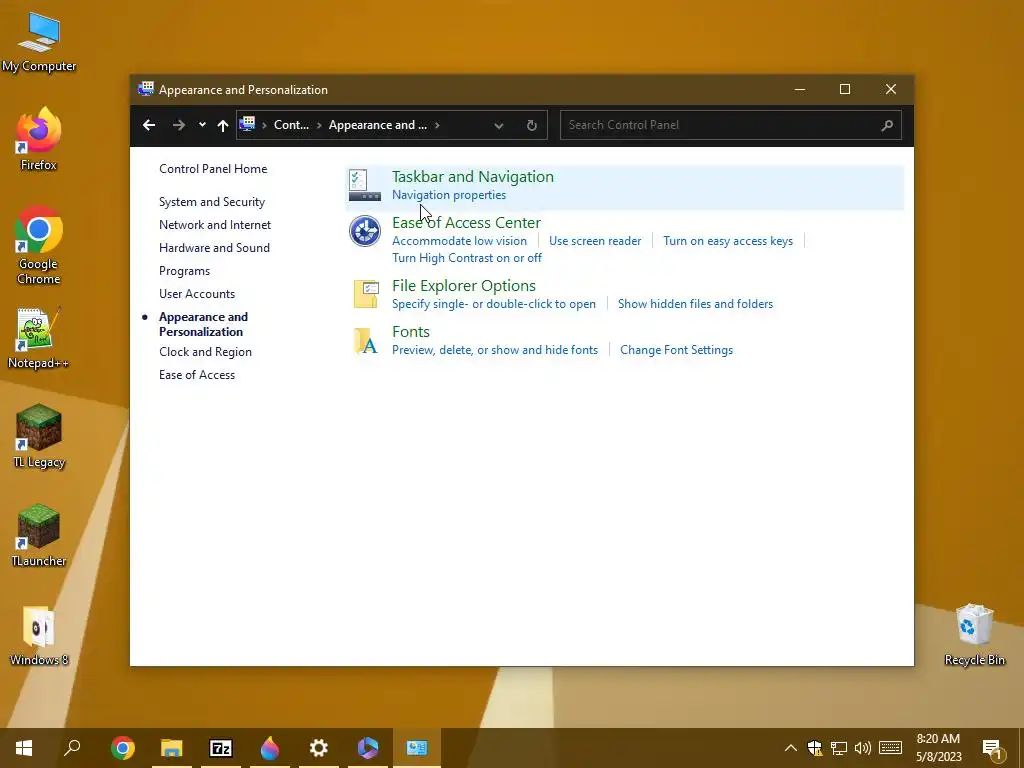Expand the address bar history dropdown
The height and width of the screenshot is (768, 1024).
[499, 125]
